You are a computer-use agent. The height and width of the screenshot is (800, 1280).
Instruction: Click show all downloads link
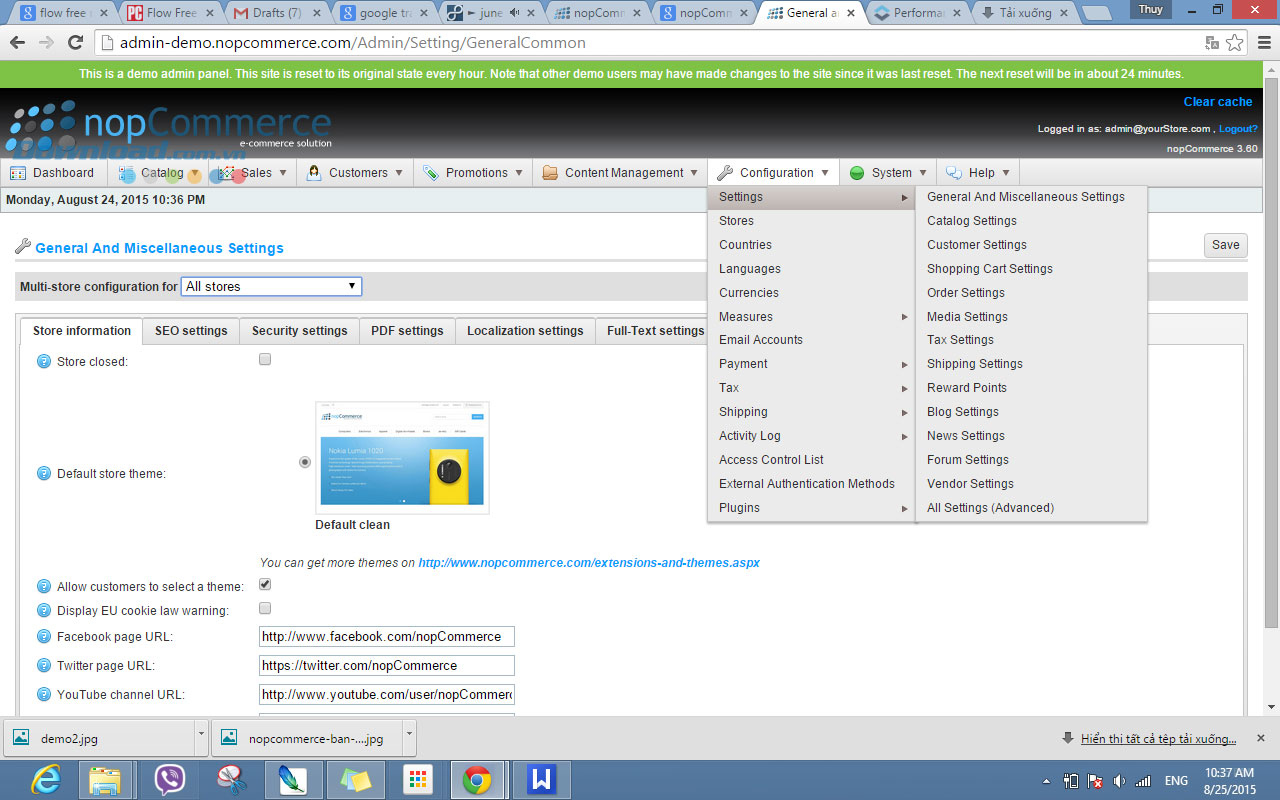1158,739
